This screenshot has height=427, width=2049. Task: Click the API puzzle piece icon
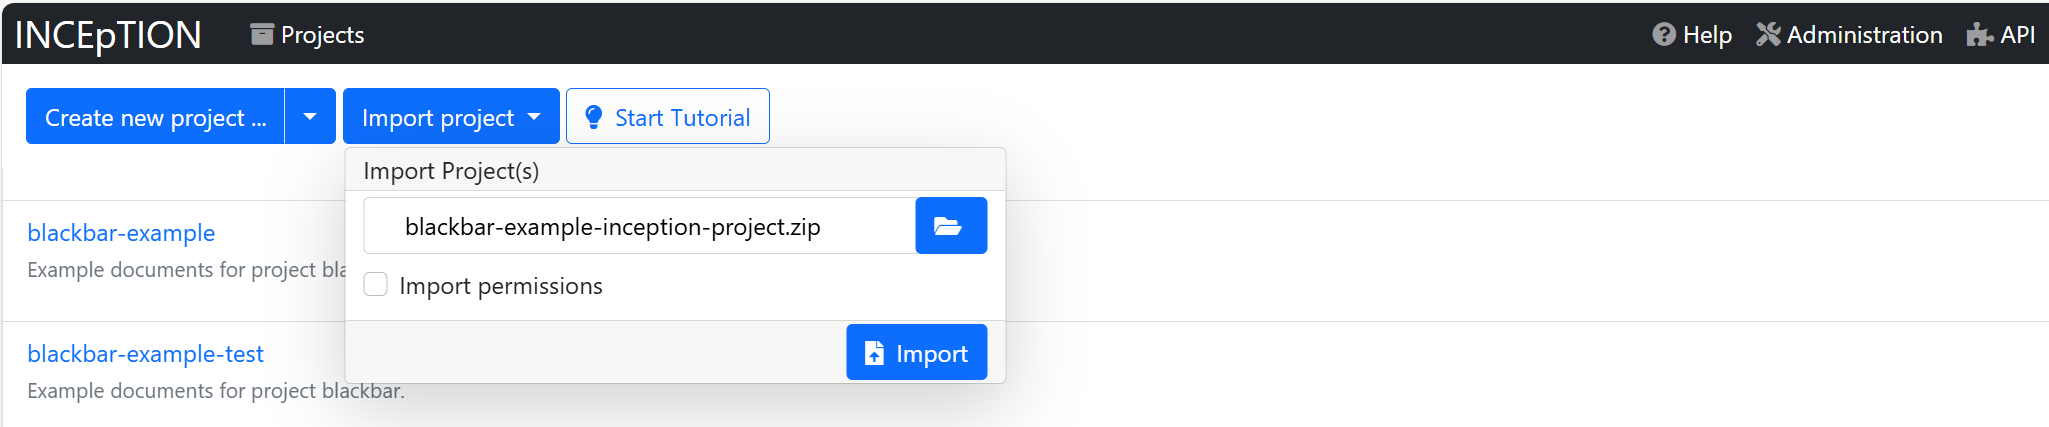click(x=1980, y=35)
